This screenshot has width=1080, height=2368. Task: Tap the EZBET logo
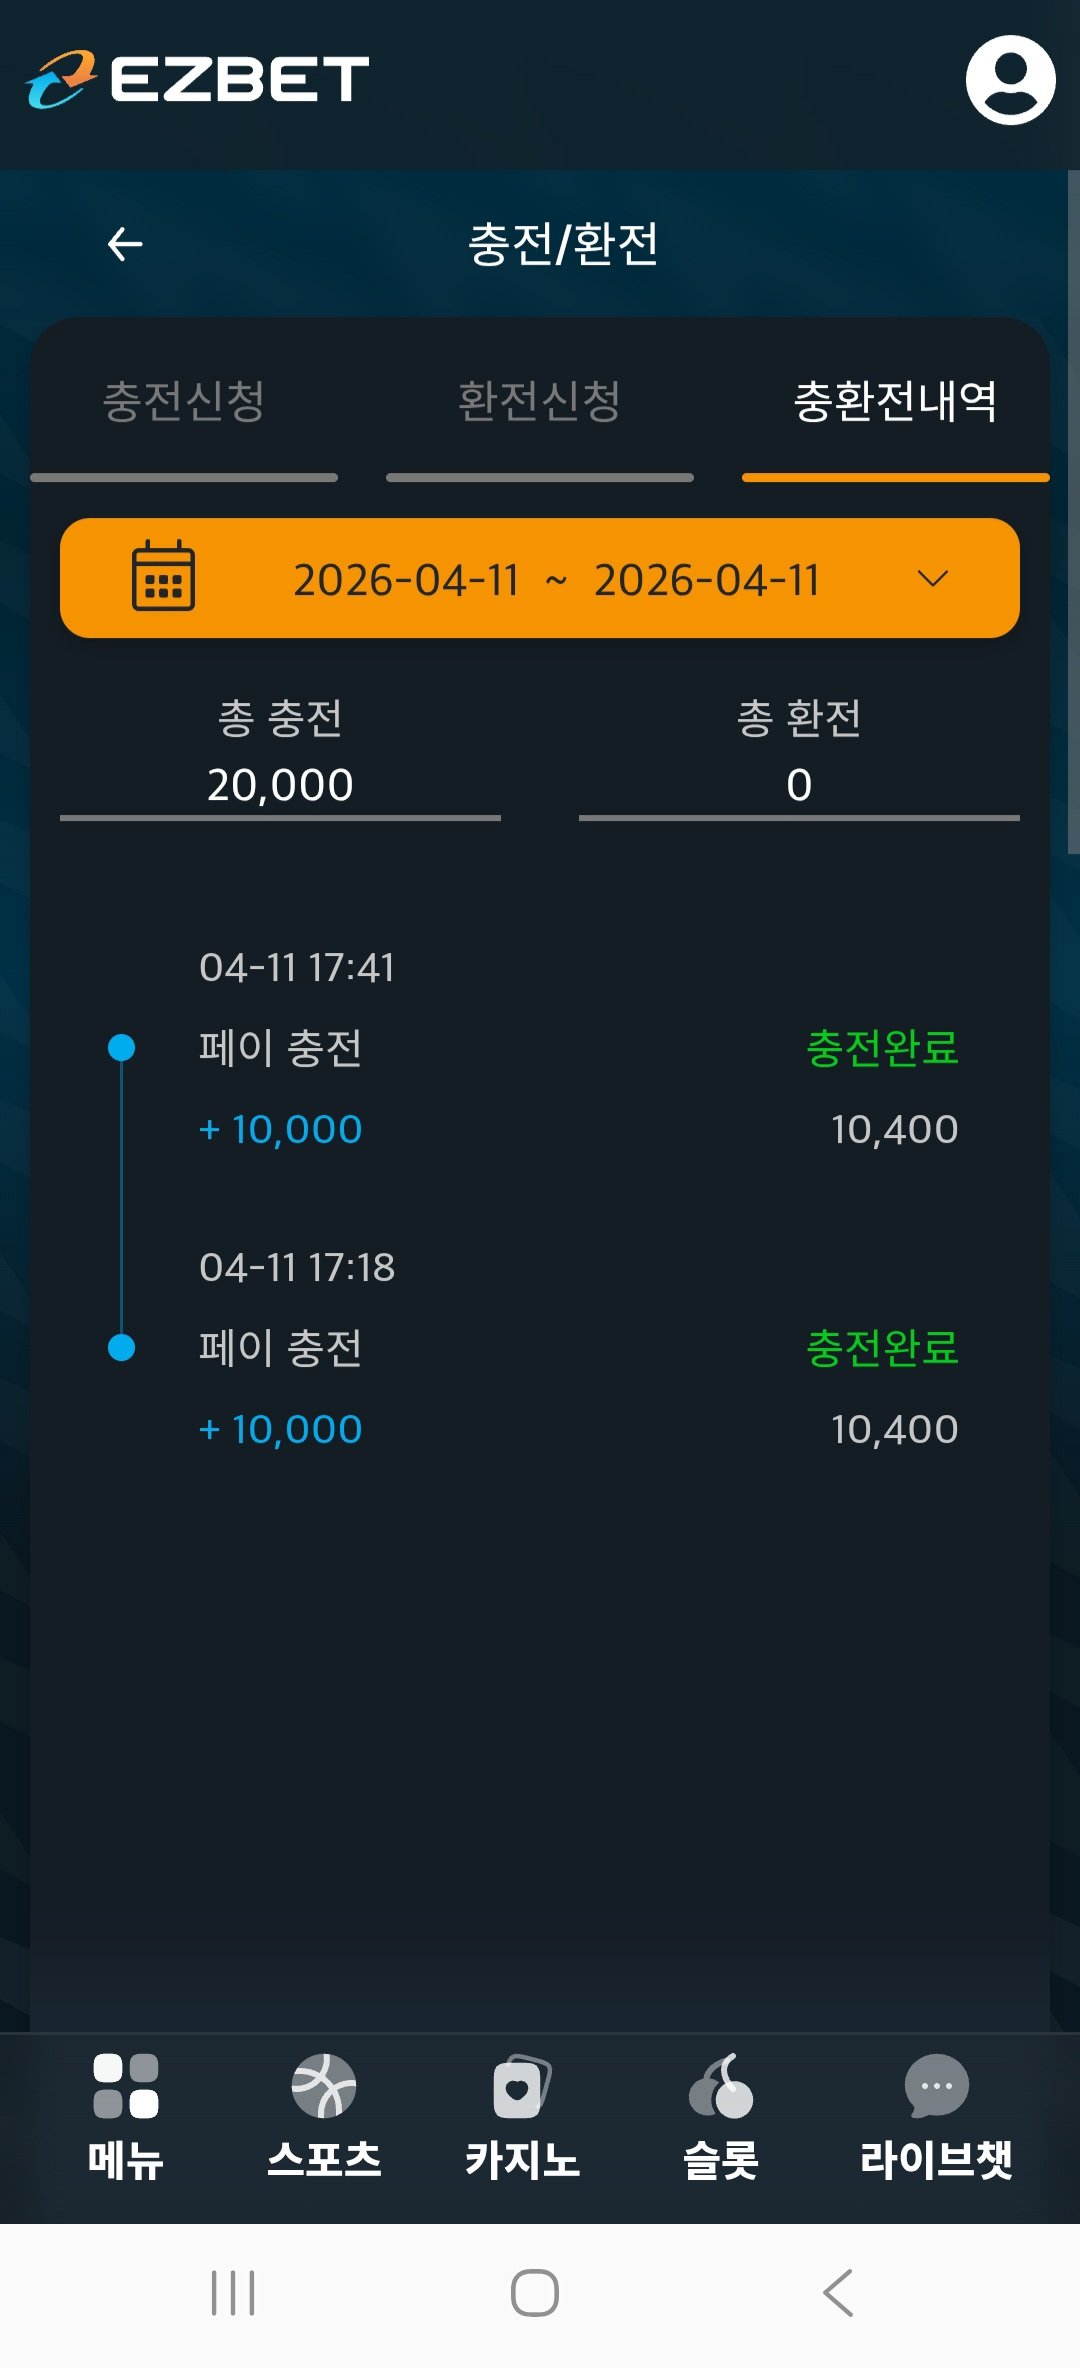(x=198, y=79)
